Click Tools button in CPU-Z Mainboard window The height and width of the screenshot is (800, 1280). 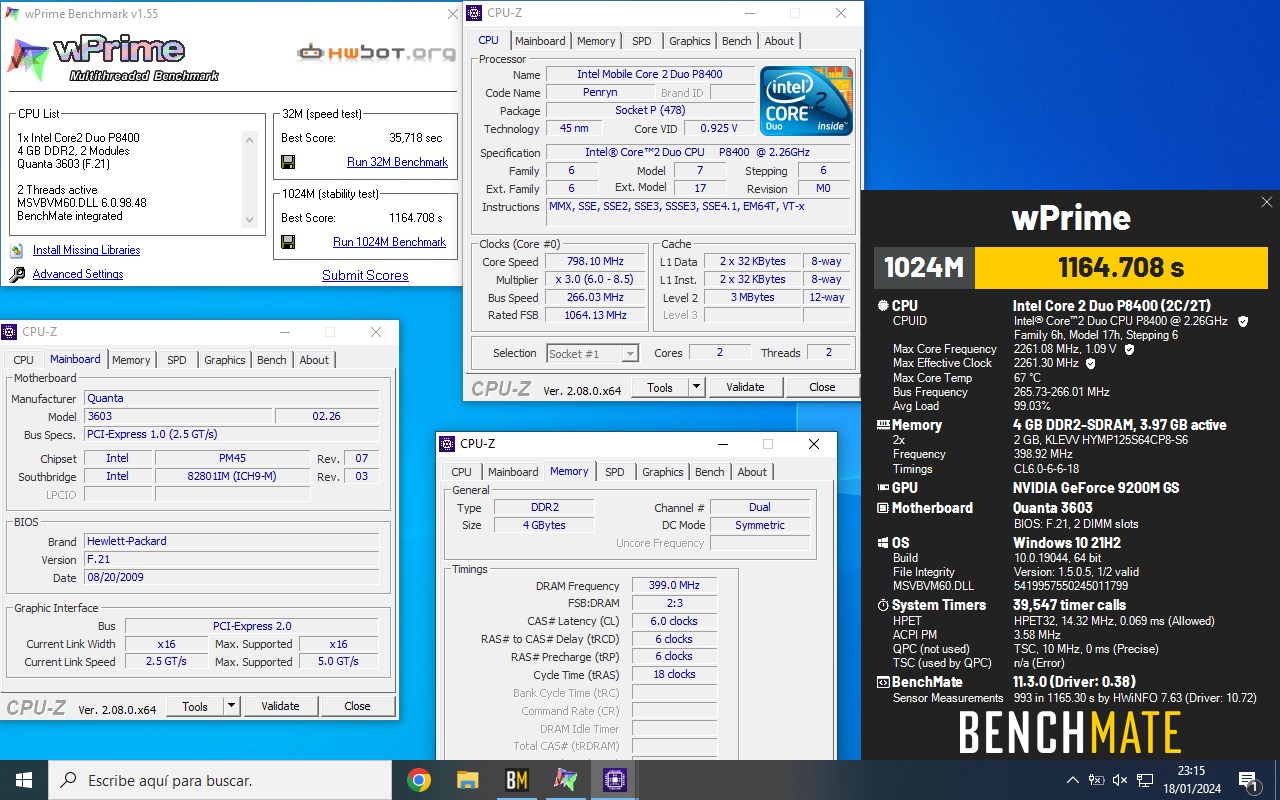coord(195,706)
